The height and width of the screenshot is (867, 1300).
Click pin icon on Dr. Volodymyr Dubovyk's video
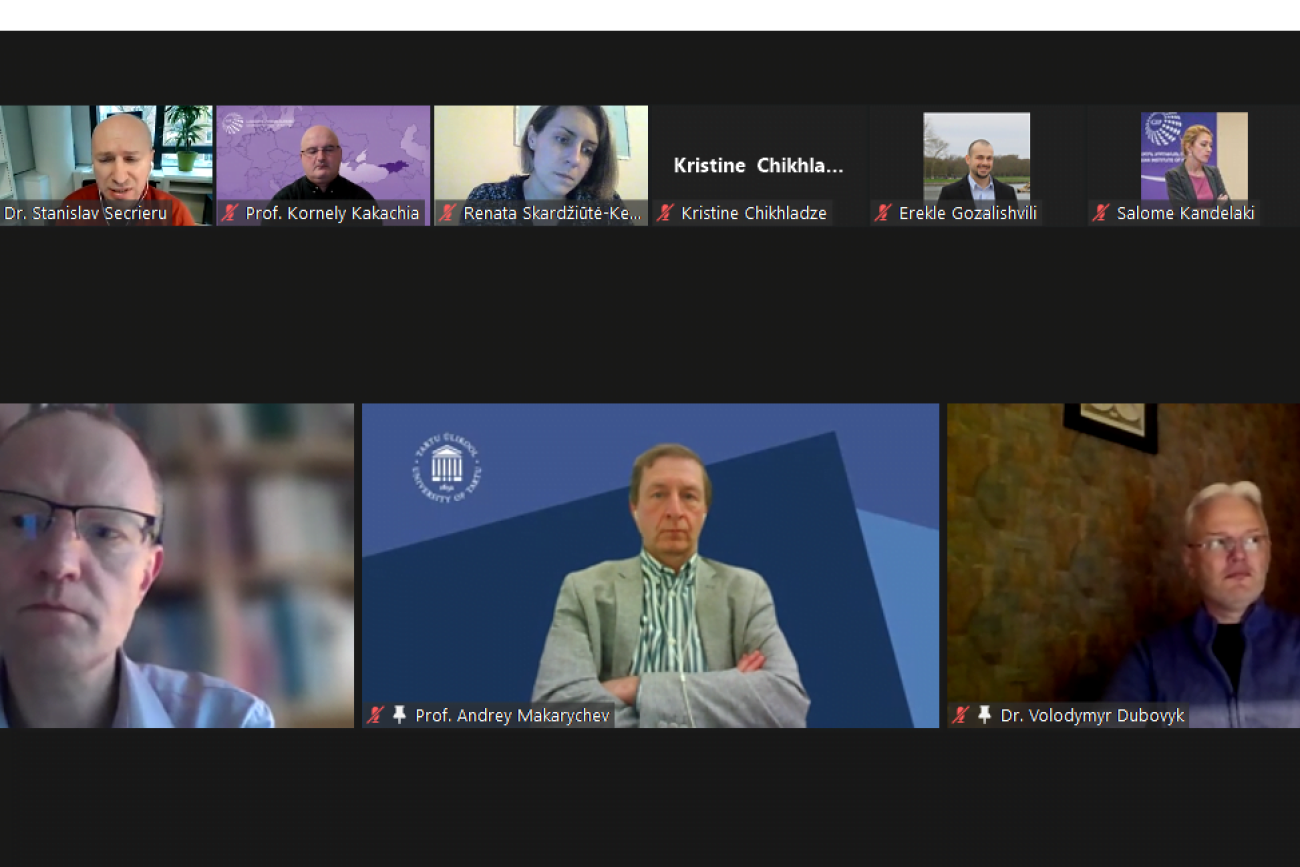(x=984, y=715)
